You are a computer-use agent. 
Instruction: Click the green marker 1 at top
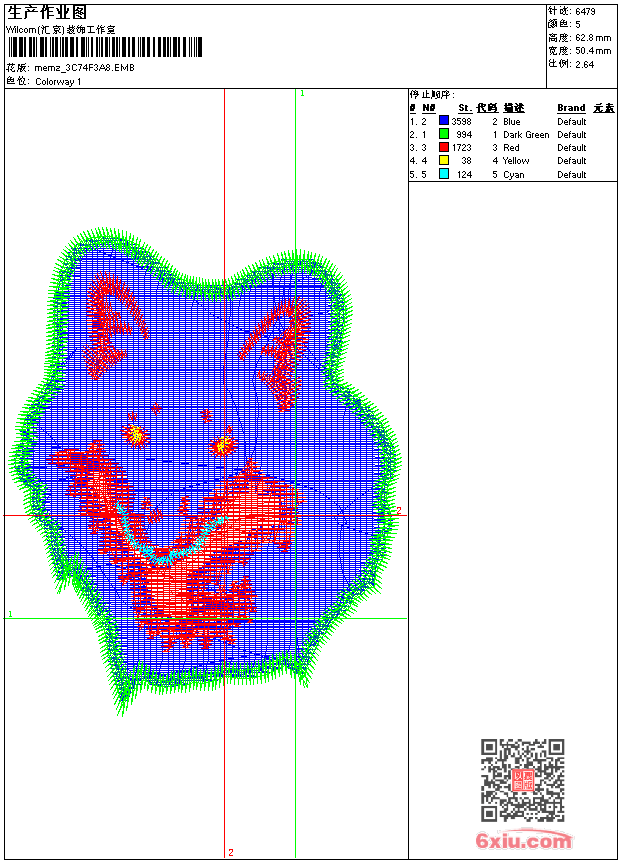(x=302, y=94)
